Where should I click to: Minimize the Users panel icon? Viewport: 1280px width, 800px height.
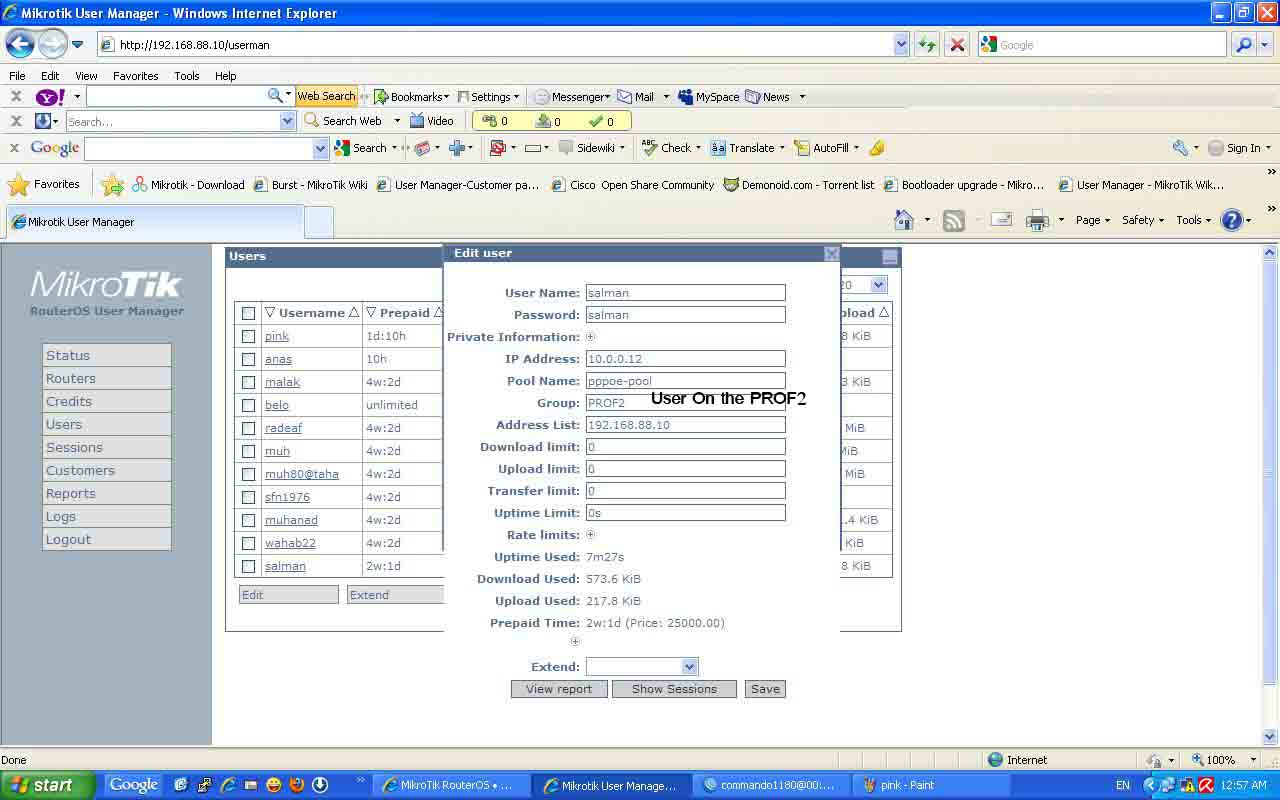click(x=890, y=257)
